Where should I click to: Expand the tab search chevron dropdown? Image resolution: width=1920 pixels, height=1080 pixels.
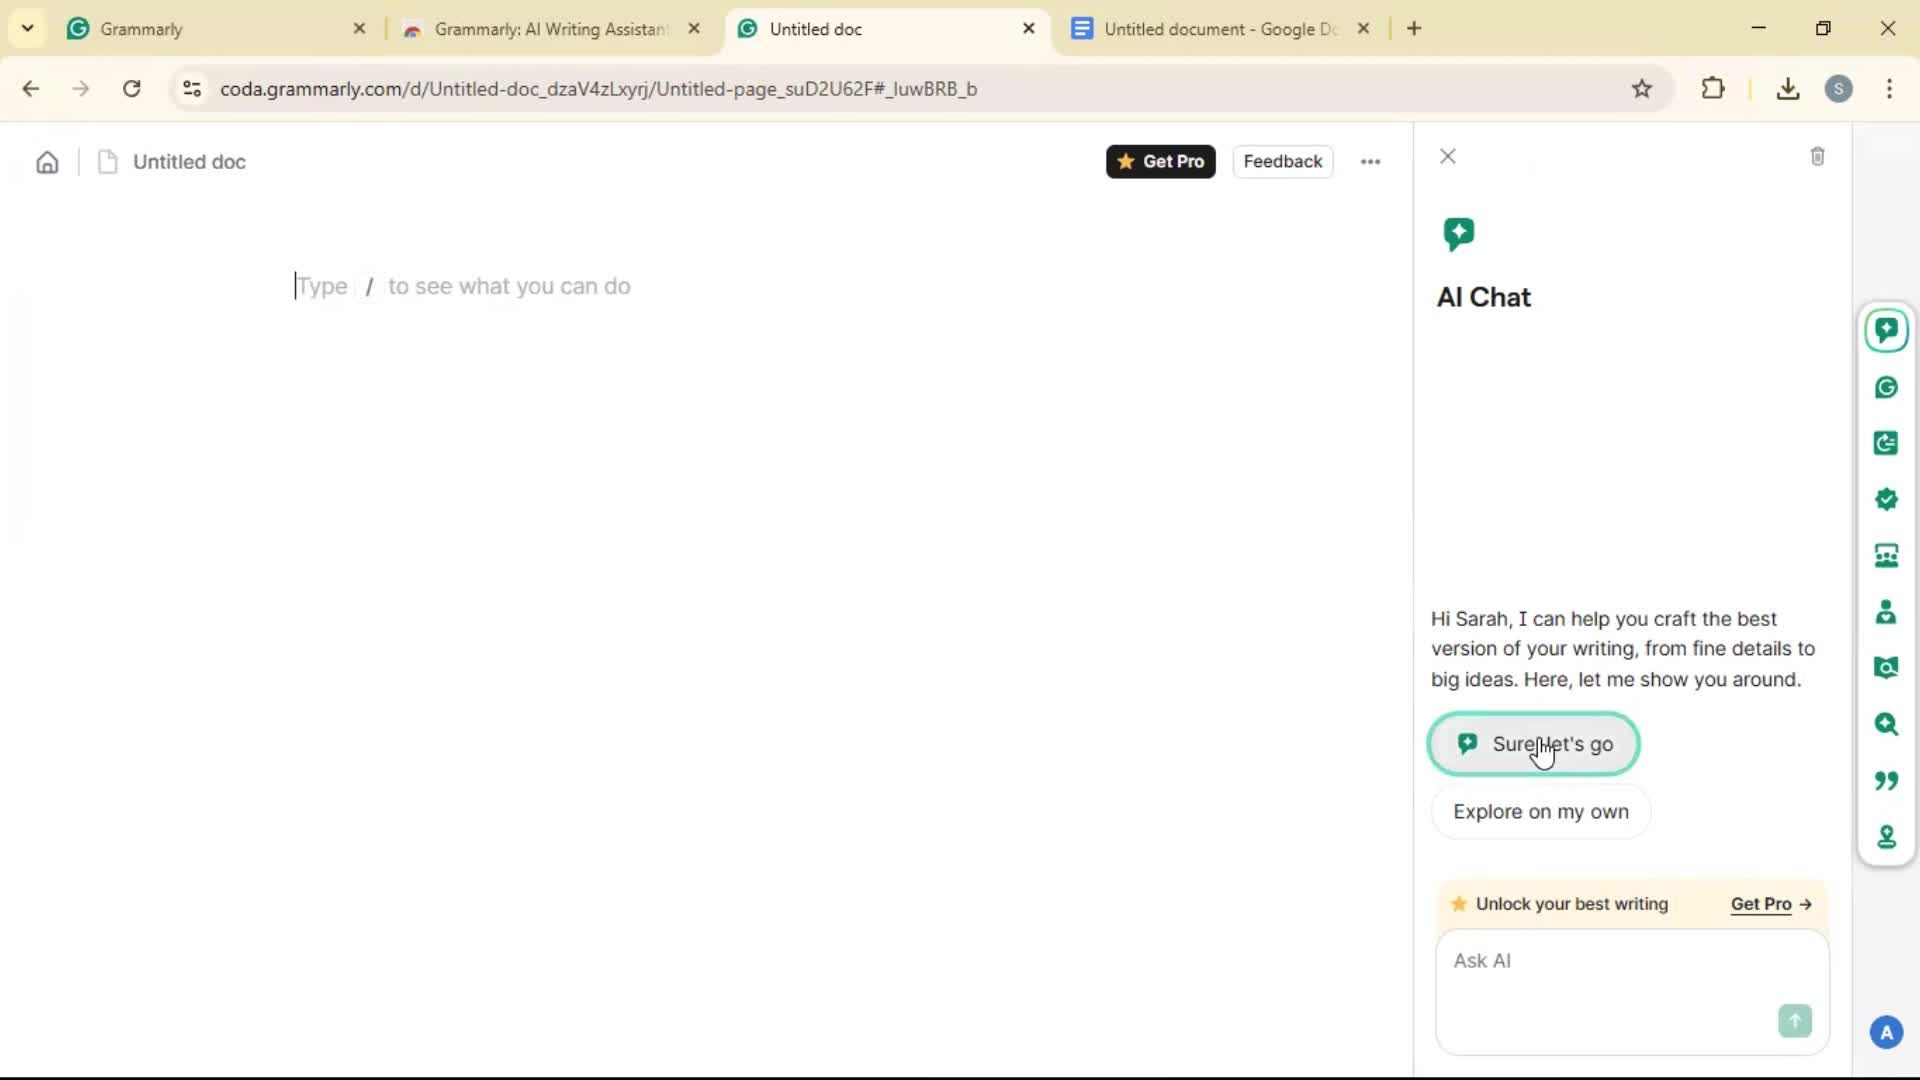27,28
